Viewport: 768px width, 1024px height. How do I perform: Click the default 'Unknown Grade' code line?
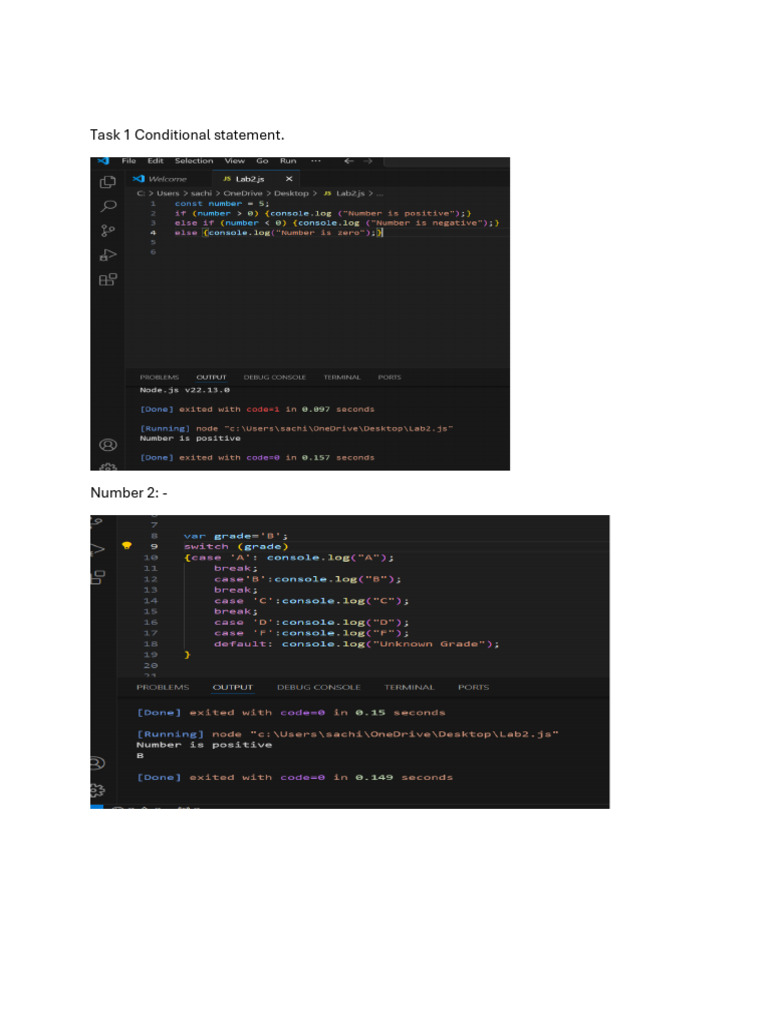tap(357, 644)
